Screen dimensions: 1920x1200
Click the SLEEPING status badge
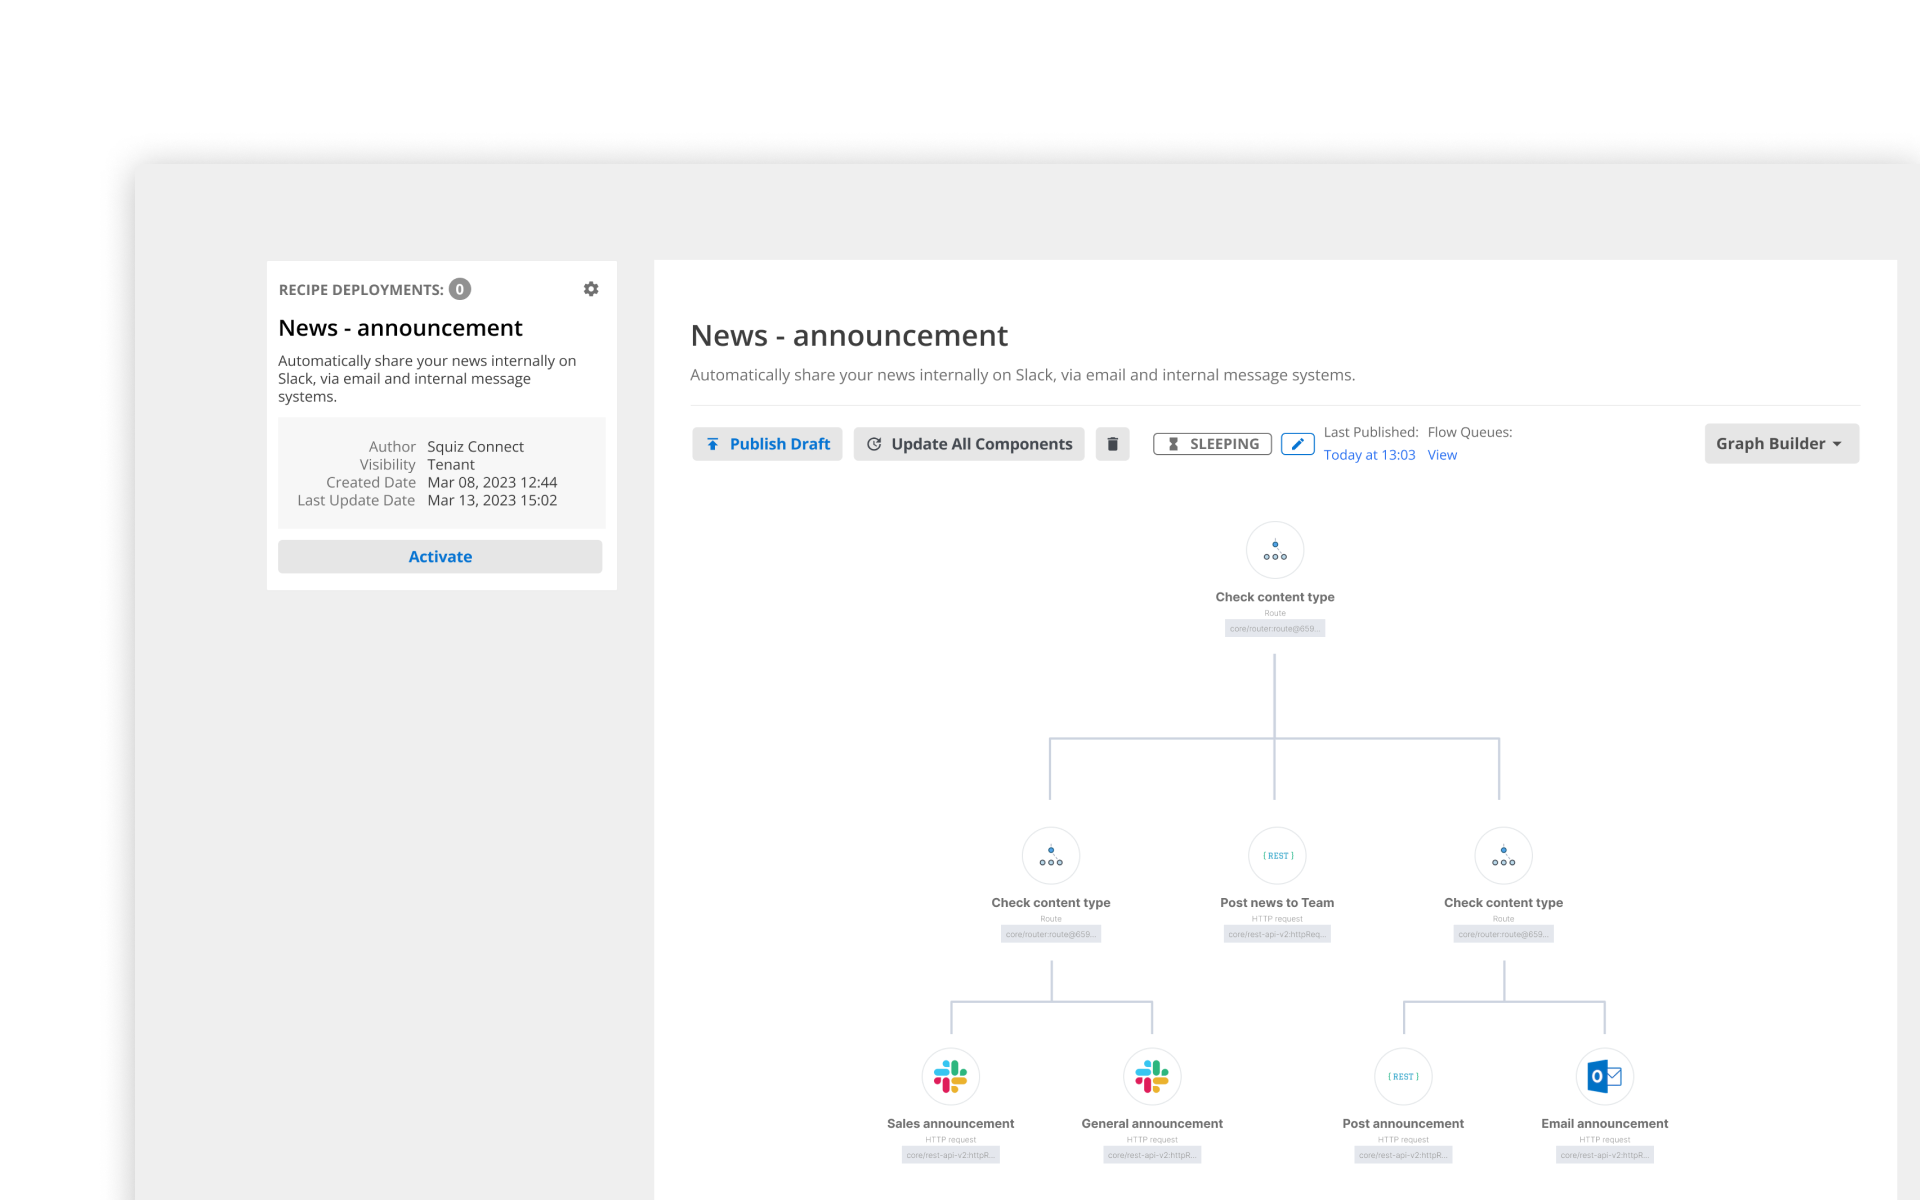pos(1212,444)
